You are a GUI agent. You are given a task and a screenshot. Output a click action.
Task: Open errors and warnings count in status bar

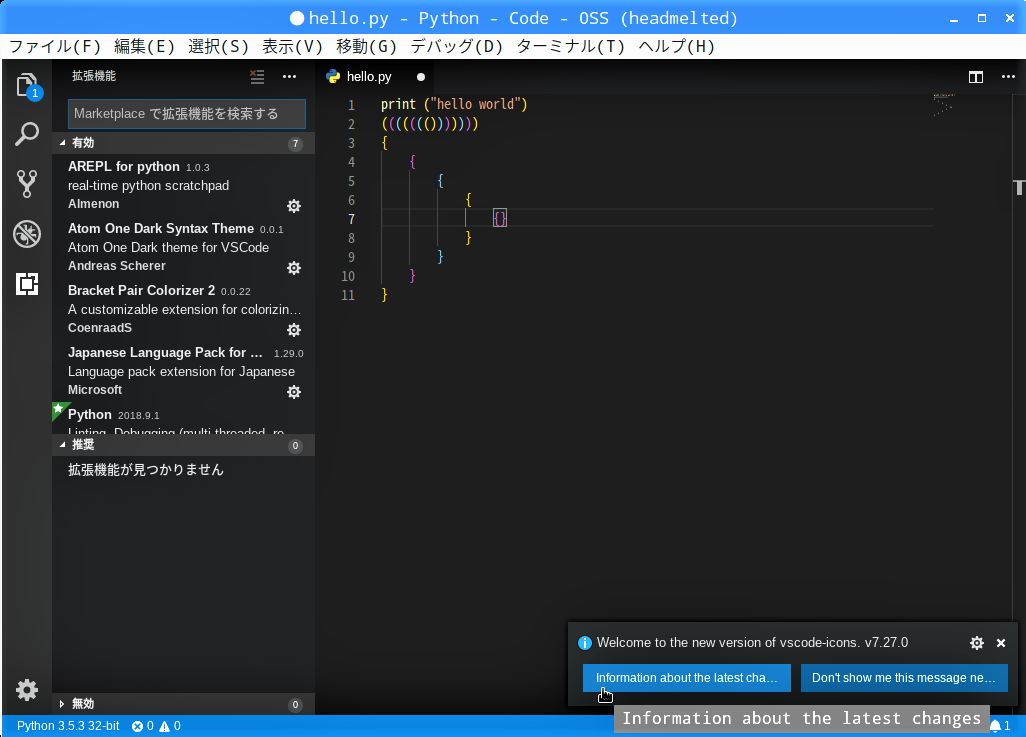tap(156, 726)
